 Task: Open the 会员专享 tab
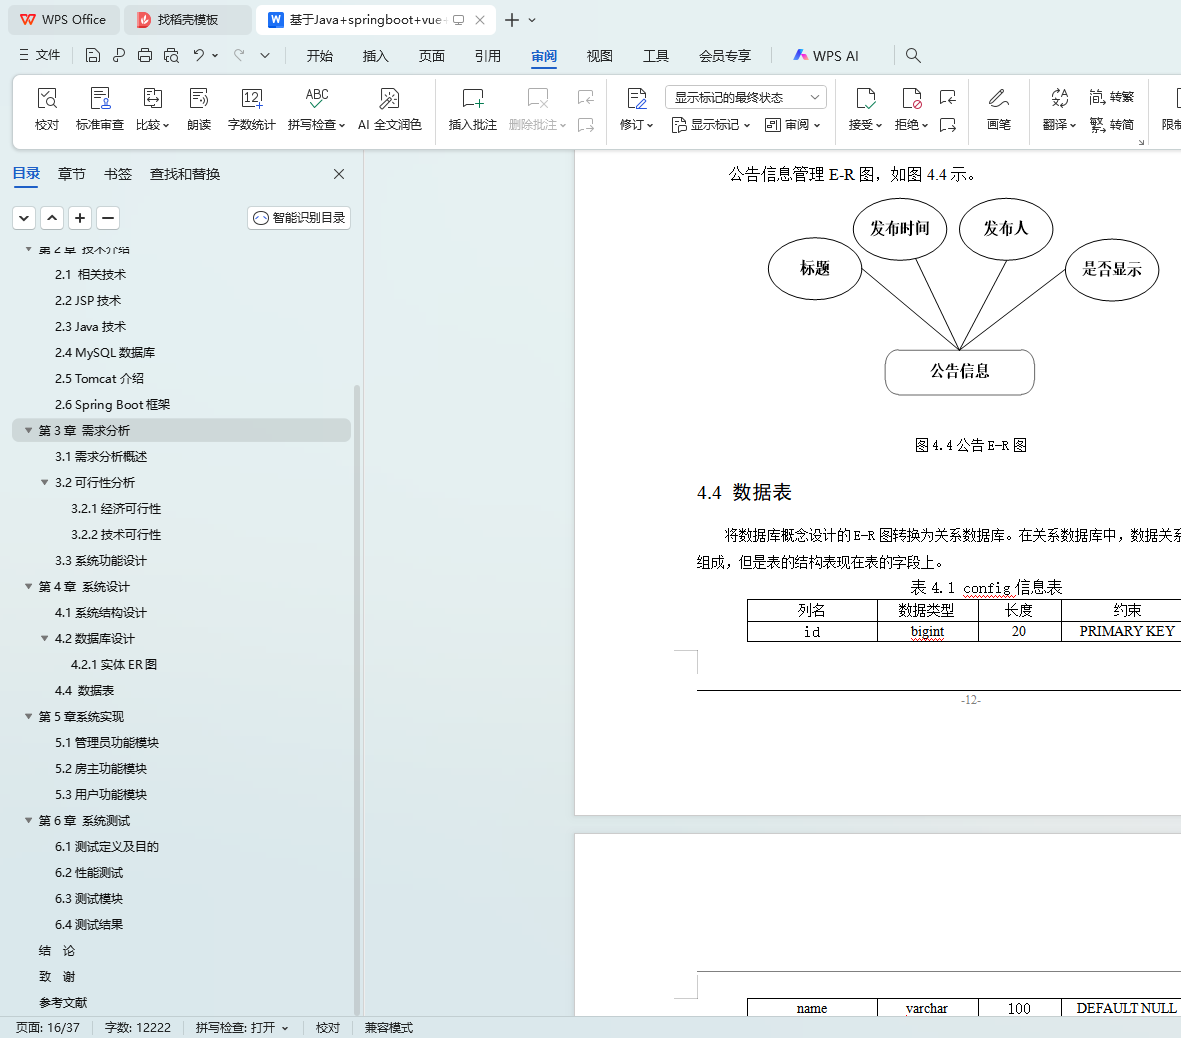point(725,56)
